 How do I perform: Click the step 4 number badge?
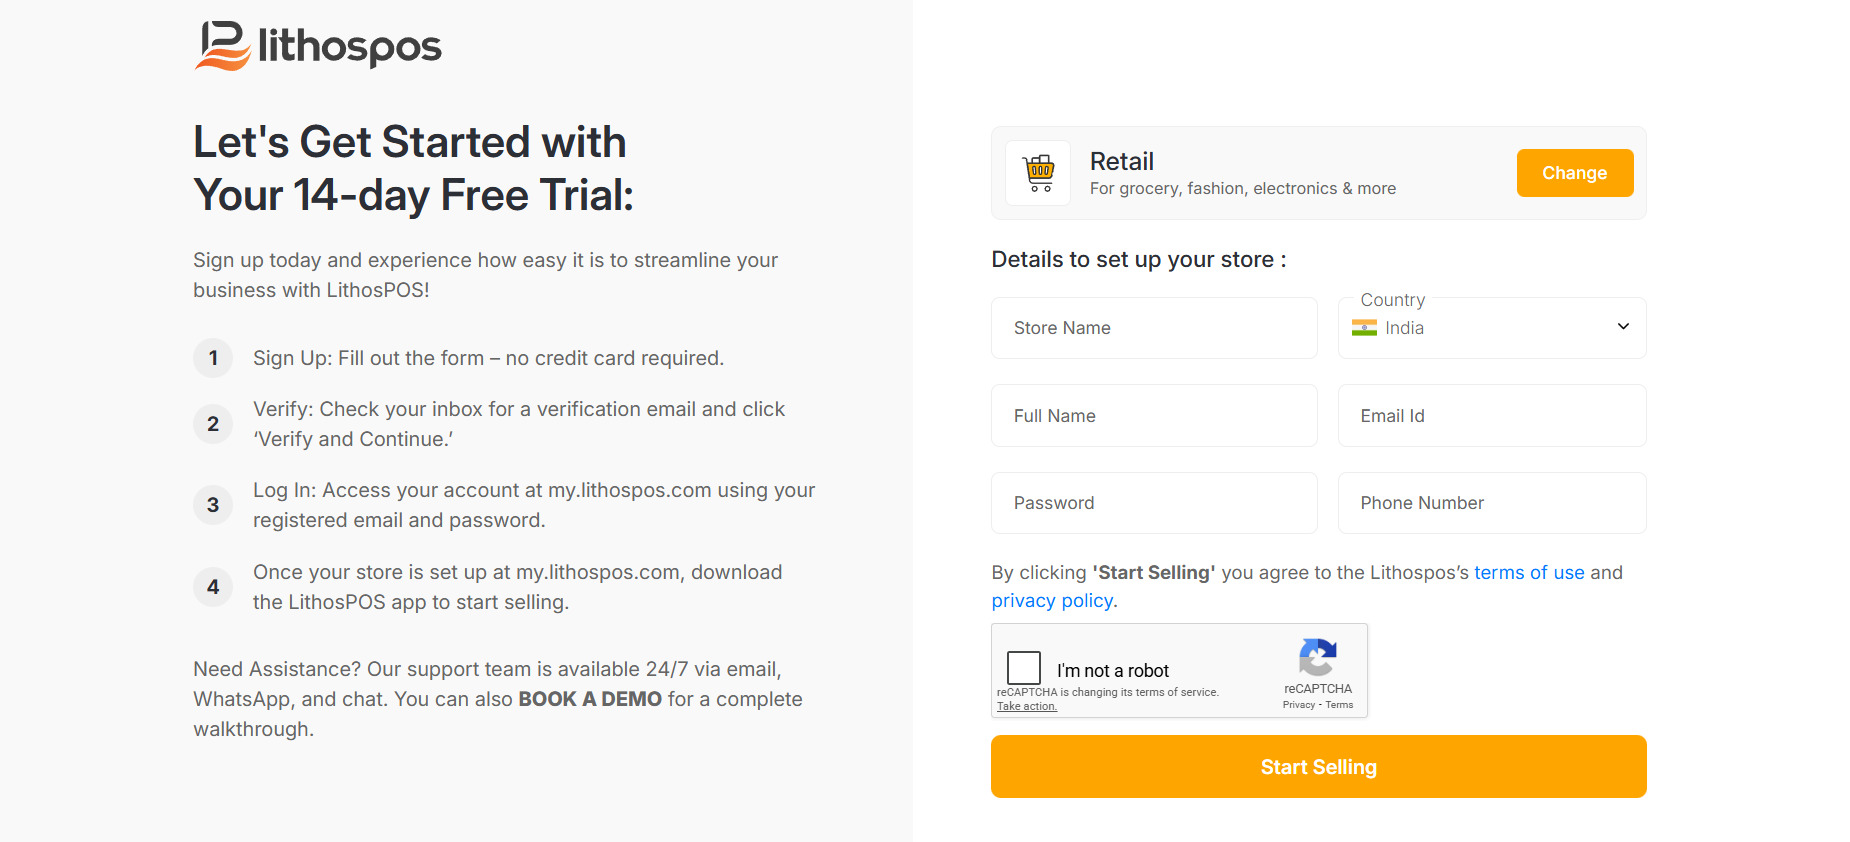(213, 587)
